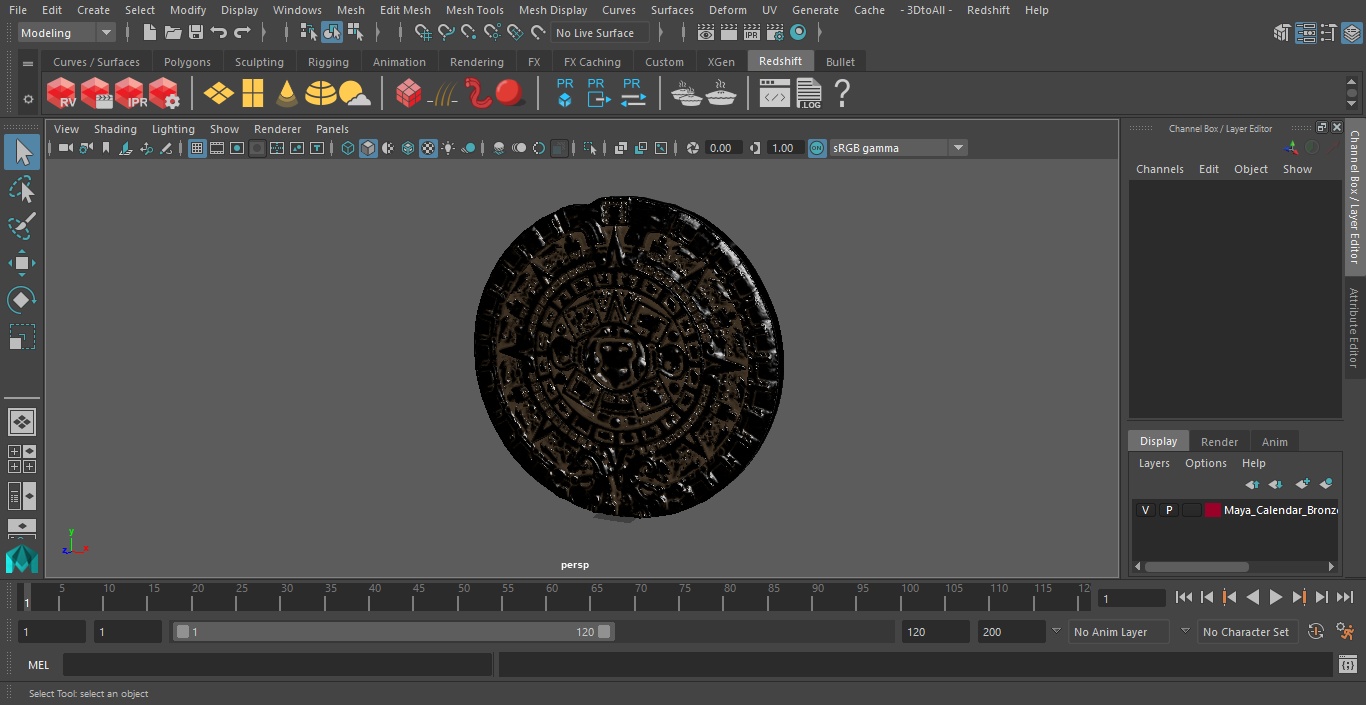Click the Redshift IPR render shelf icon
Image resolution: width=1366 pixels, height=705 pixels.
point(130,94)
